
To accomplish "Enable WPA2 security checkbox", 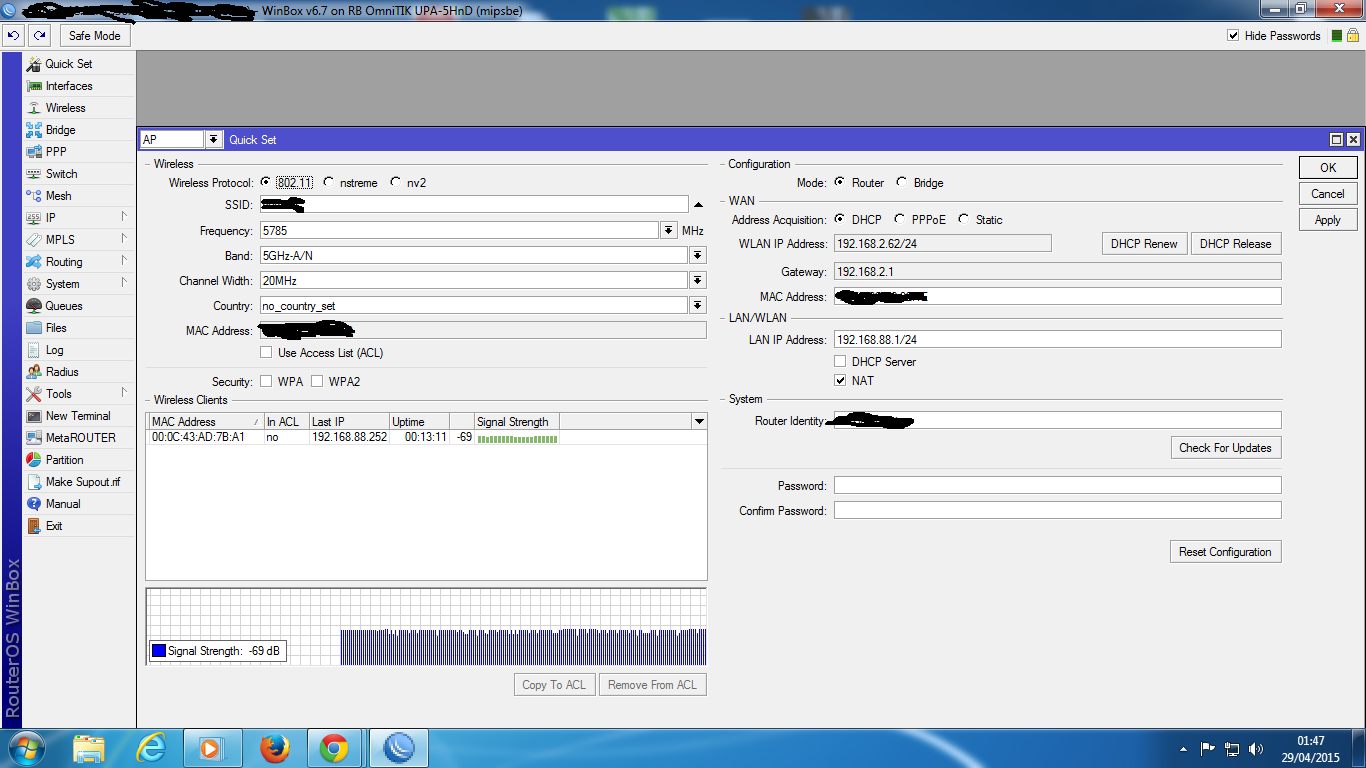I will click(x=317, y=382).
